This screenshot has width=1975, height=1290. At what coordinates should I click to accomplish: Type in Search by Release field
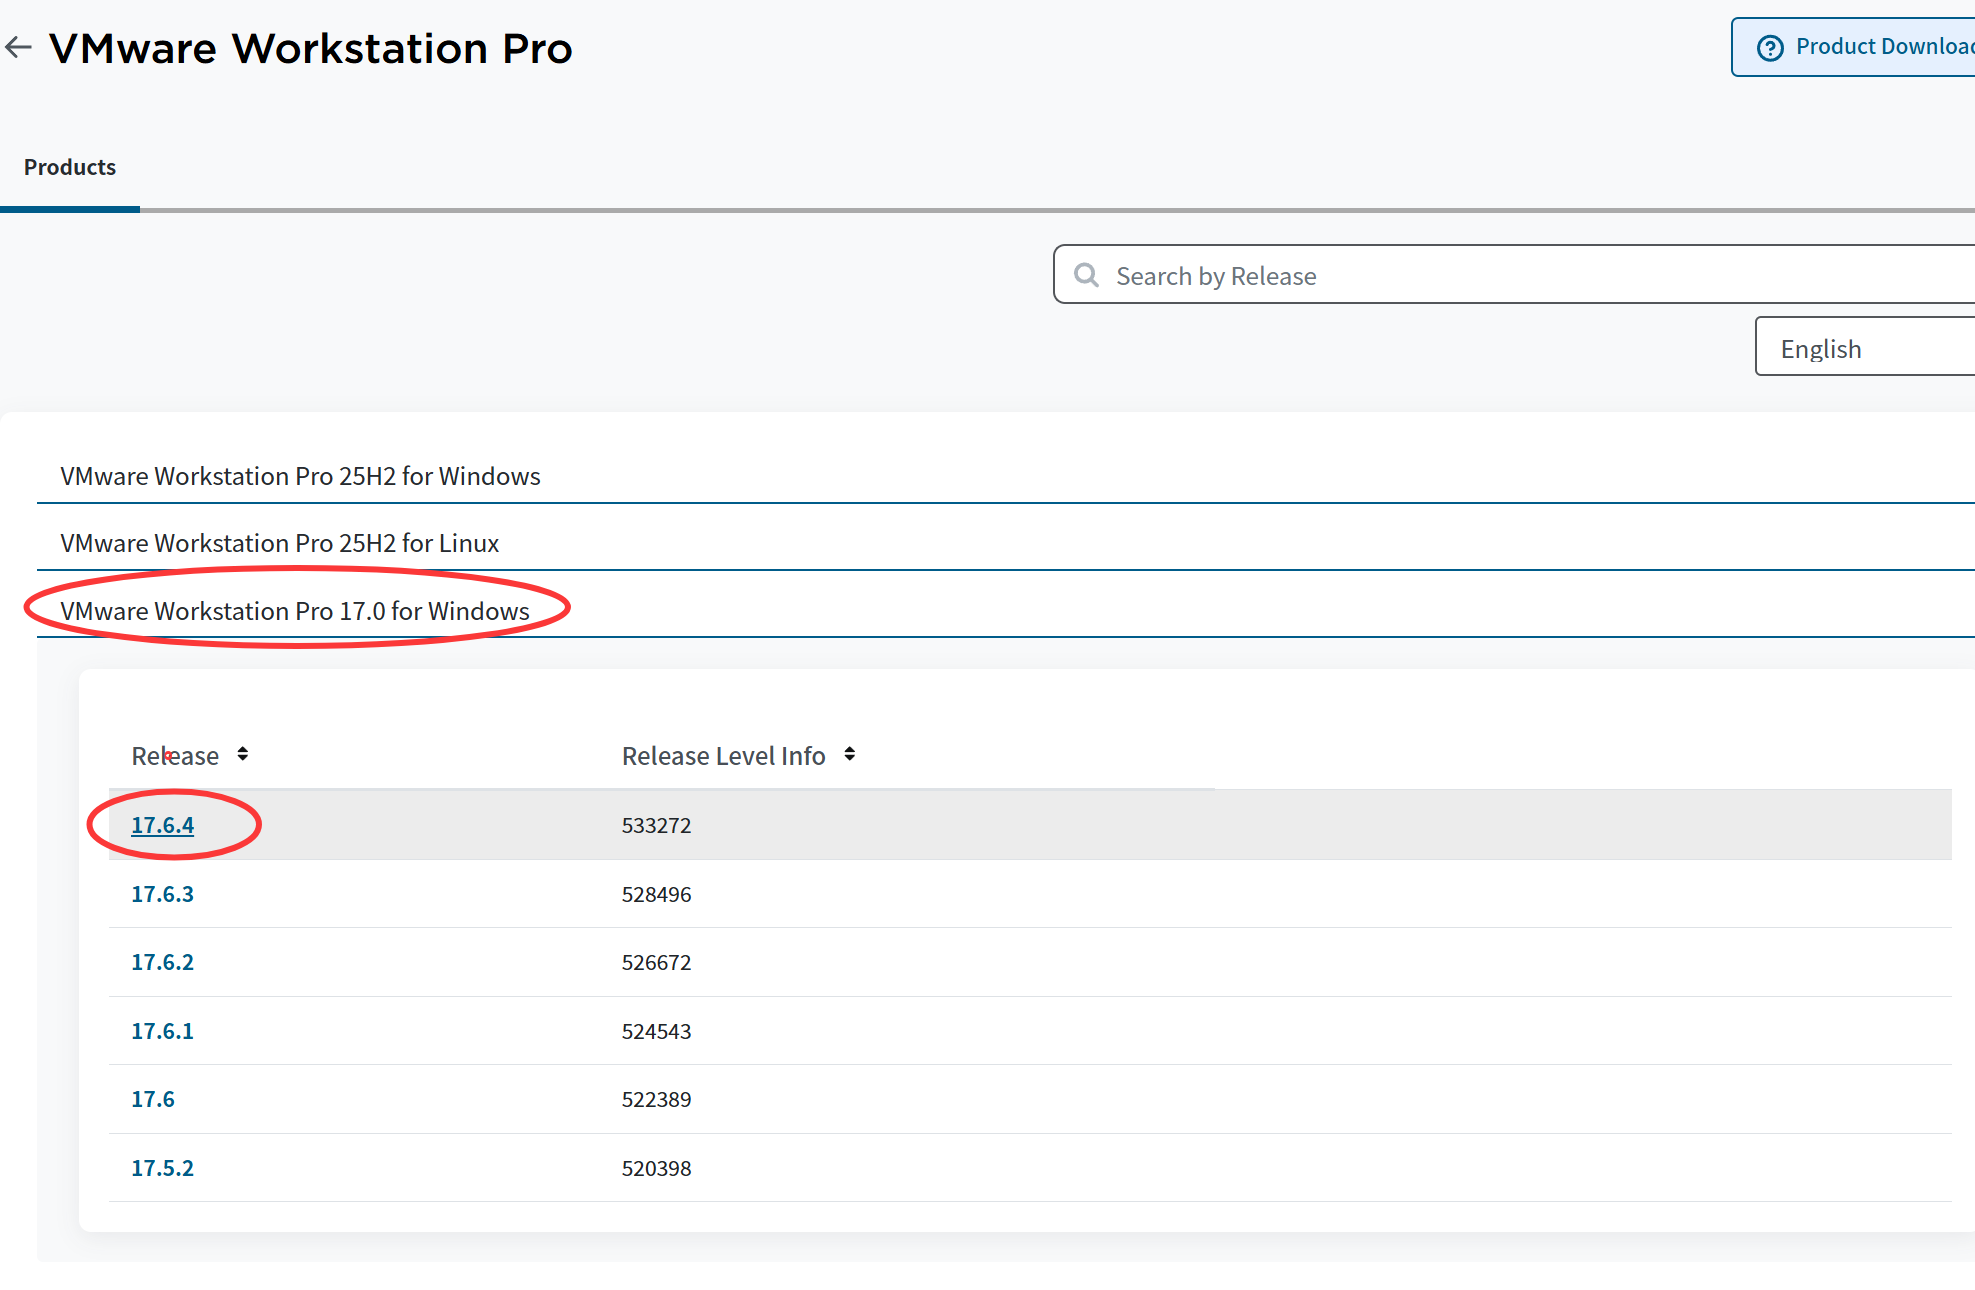click(x=1500, y=275)
